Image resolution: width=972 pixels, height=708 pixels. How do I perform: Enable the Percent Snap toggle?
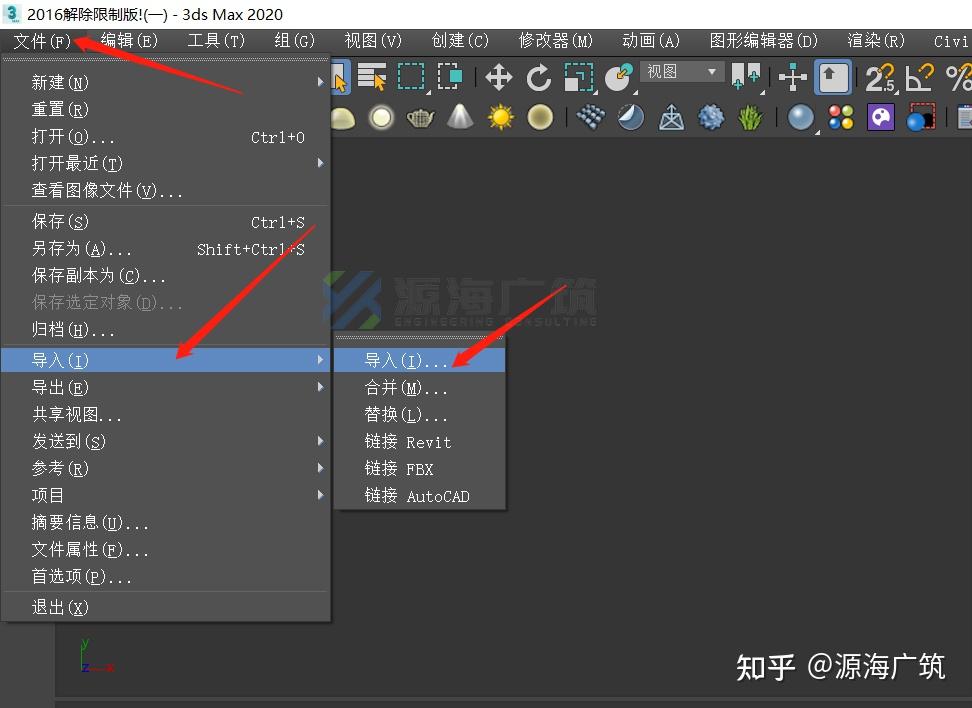[x=957, y=77]
